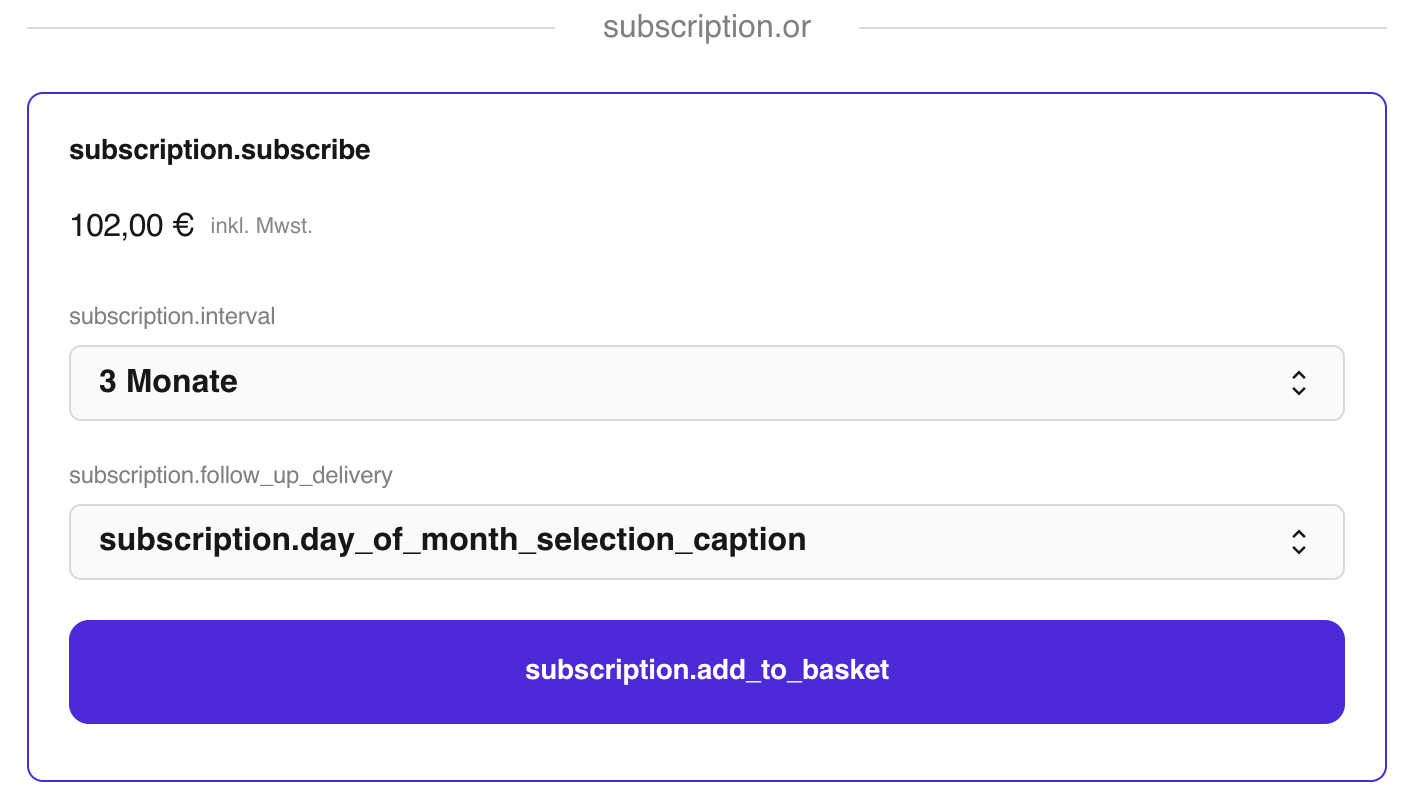Viewport: 1406px width, 804px height.
Task: Click the "inkl. Mwst." tax note
Action: [x=261, y=227]
